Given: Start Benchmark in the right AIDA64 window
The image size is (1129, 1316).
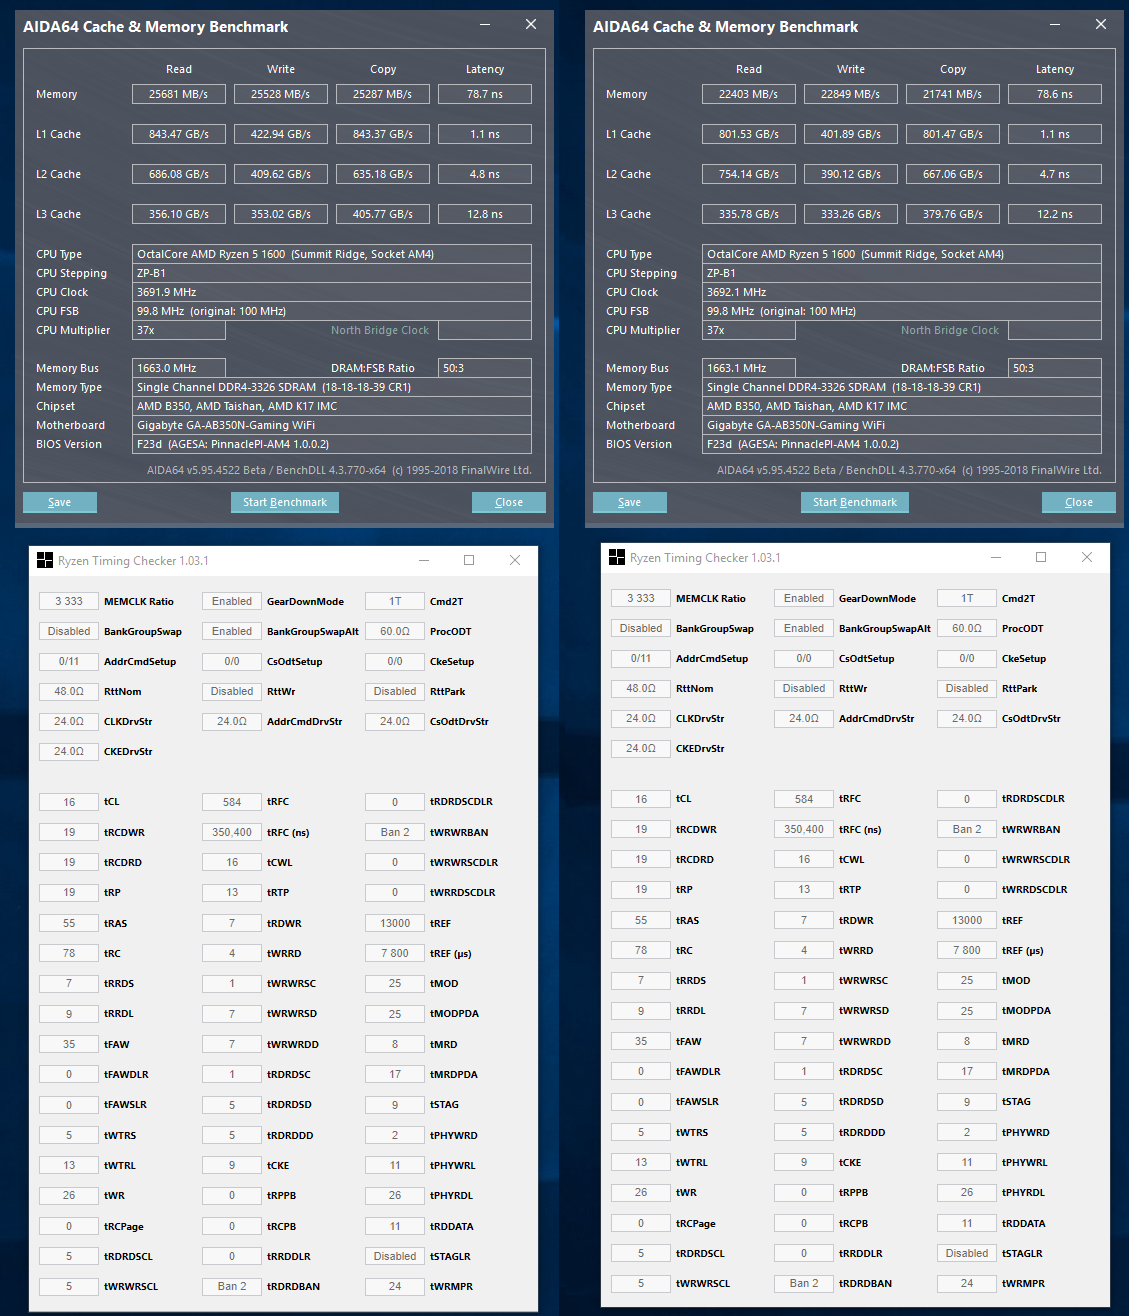Looking at the screenshot, I should point(855,502).
